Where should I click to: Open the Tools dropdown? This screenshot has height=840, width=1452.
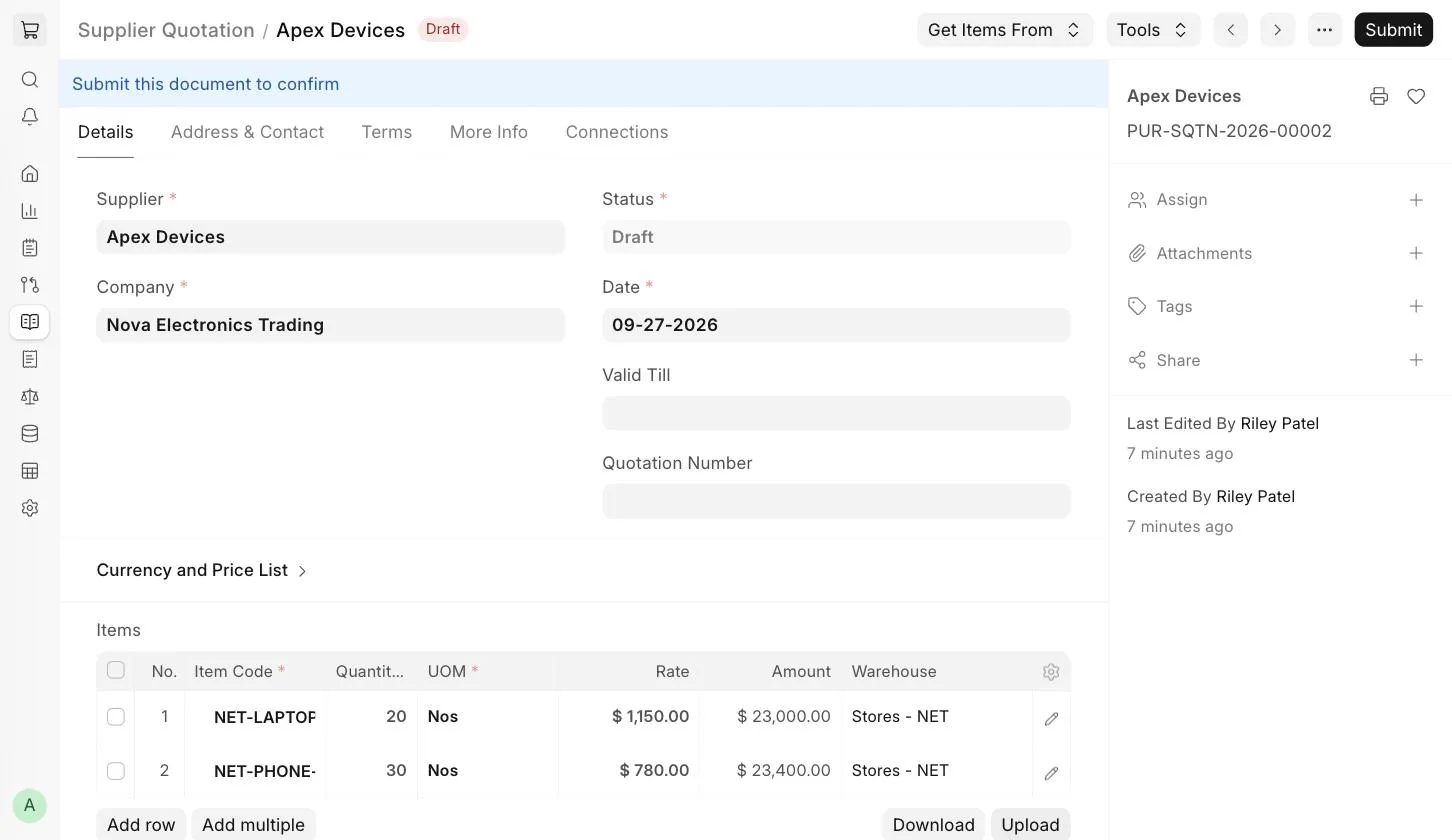(x=1153, y=30)
